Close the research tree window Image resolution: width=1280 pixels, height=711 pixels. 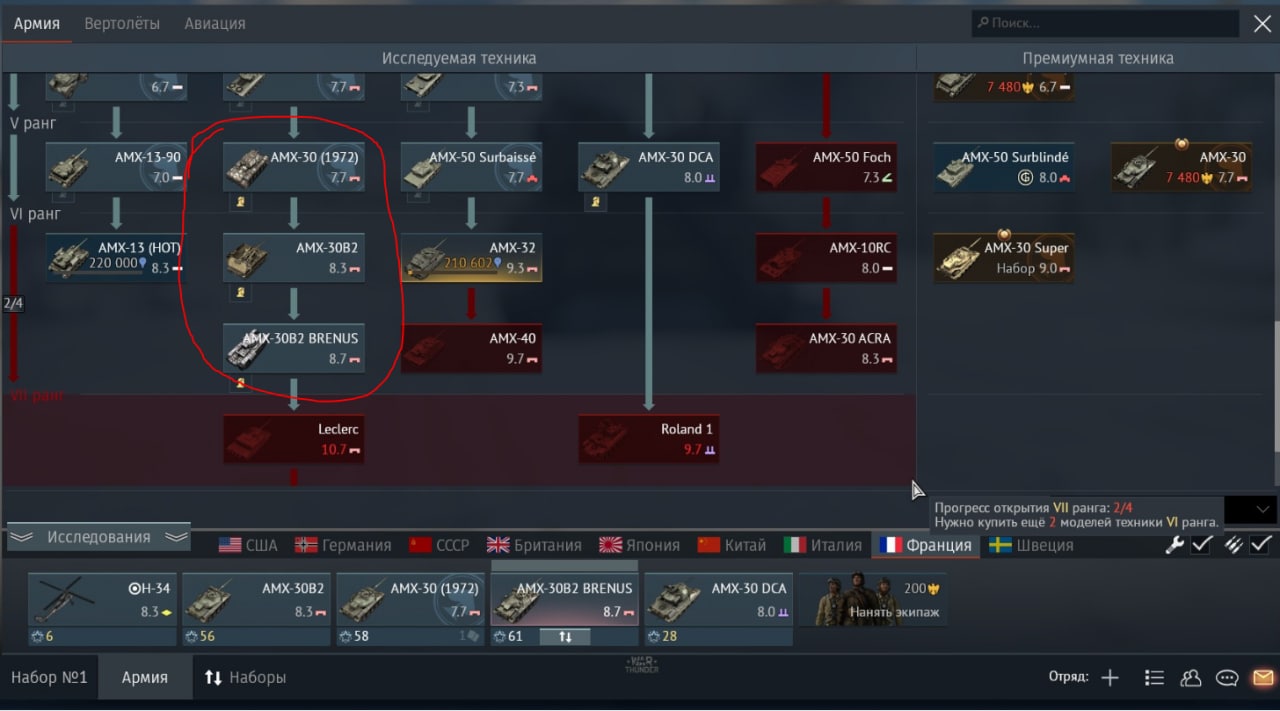click(1261, 23)
